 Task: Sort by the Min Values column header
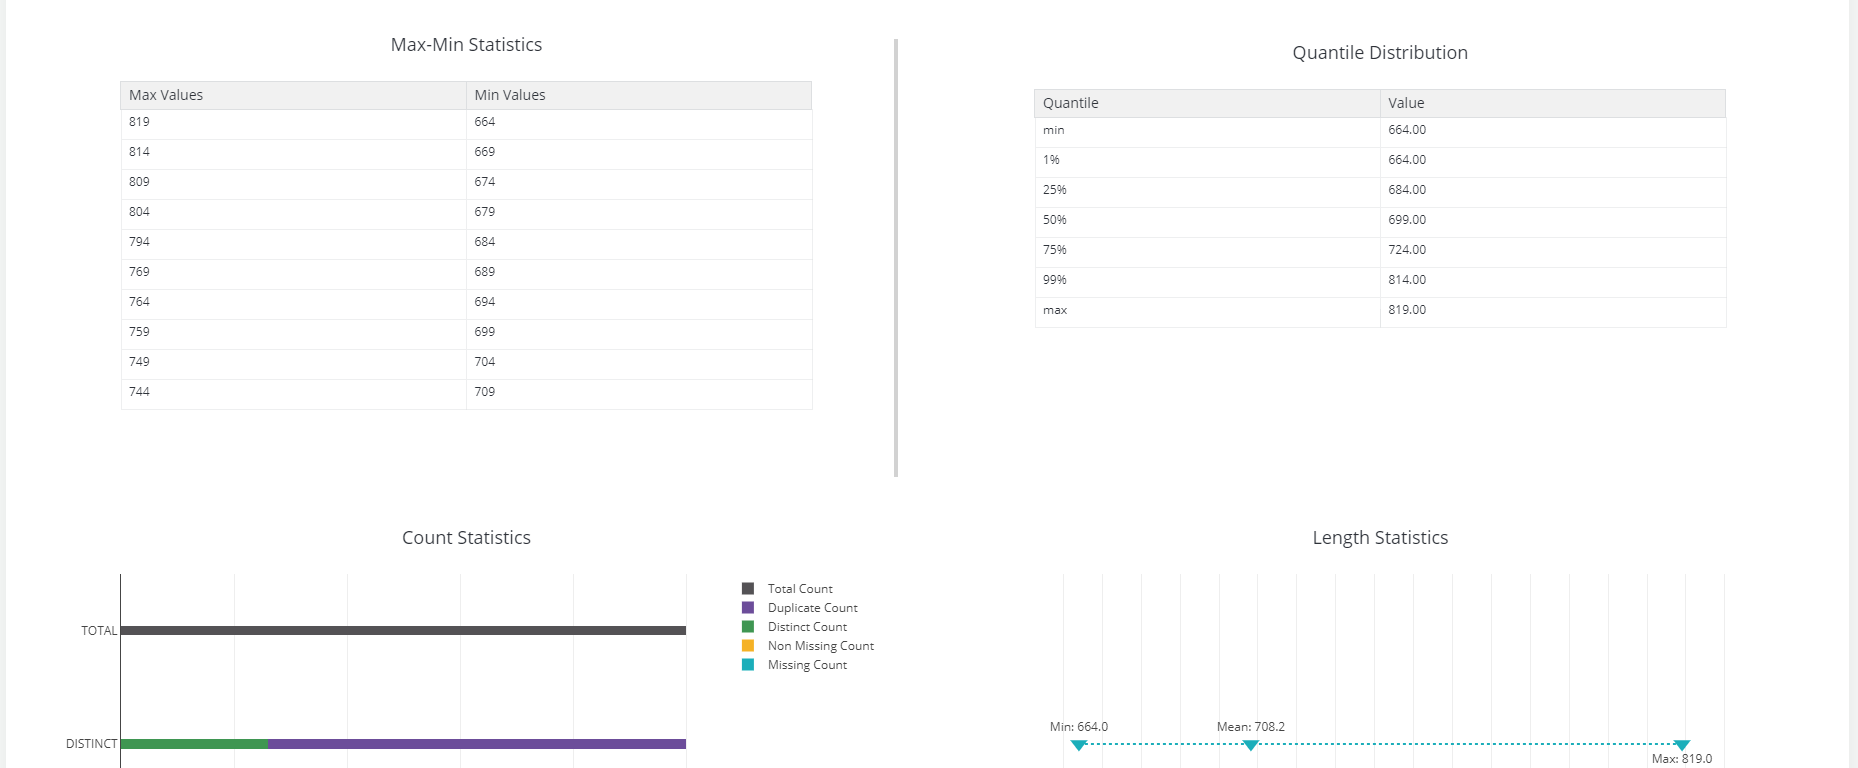510,95
